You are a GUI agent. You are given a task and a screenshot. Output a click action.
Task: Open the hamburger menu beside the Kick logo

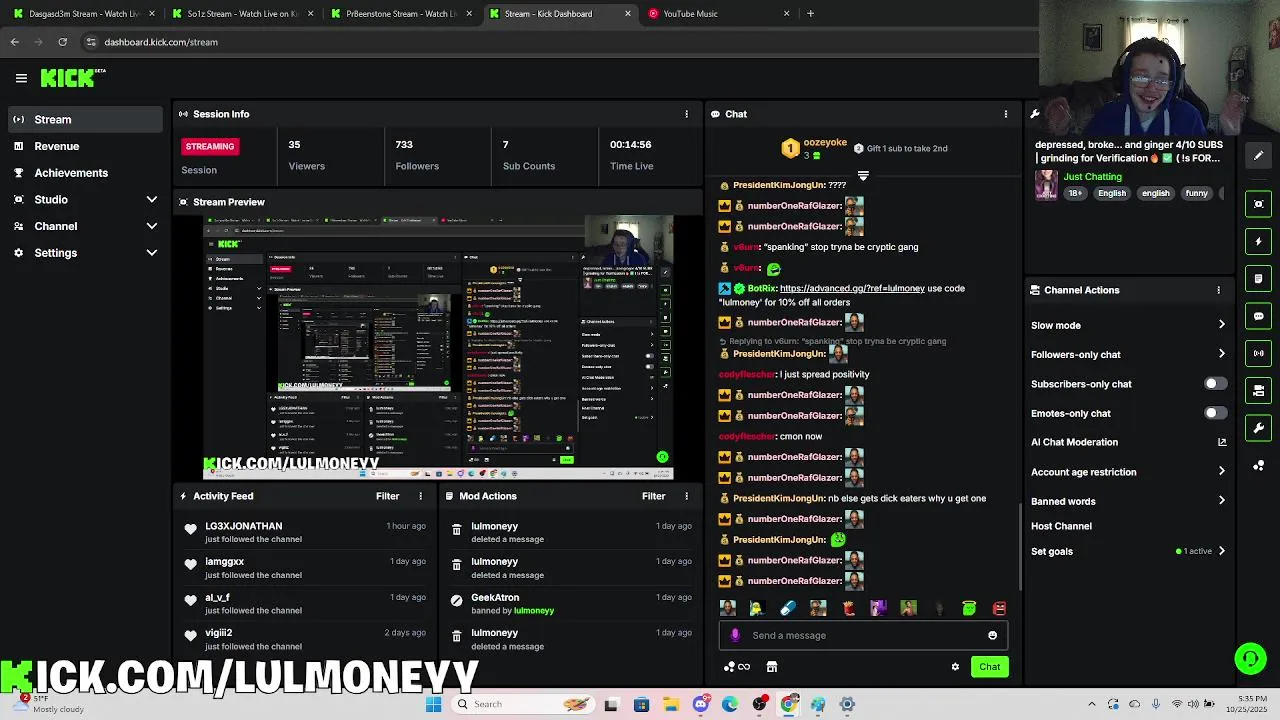coord(21,78)
